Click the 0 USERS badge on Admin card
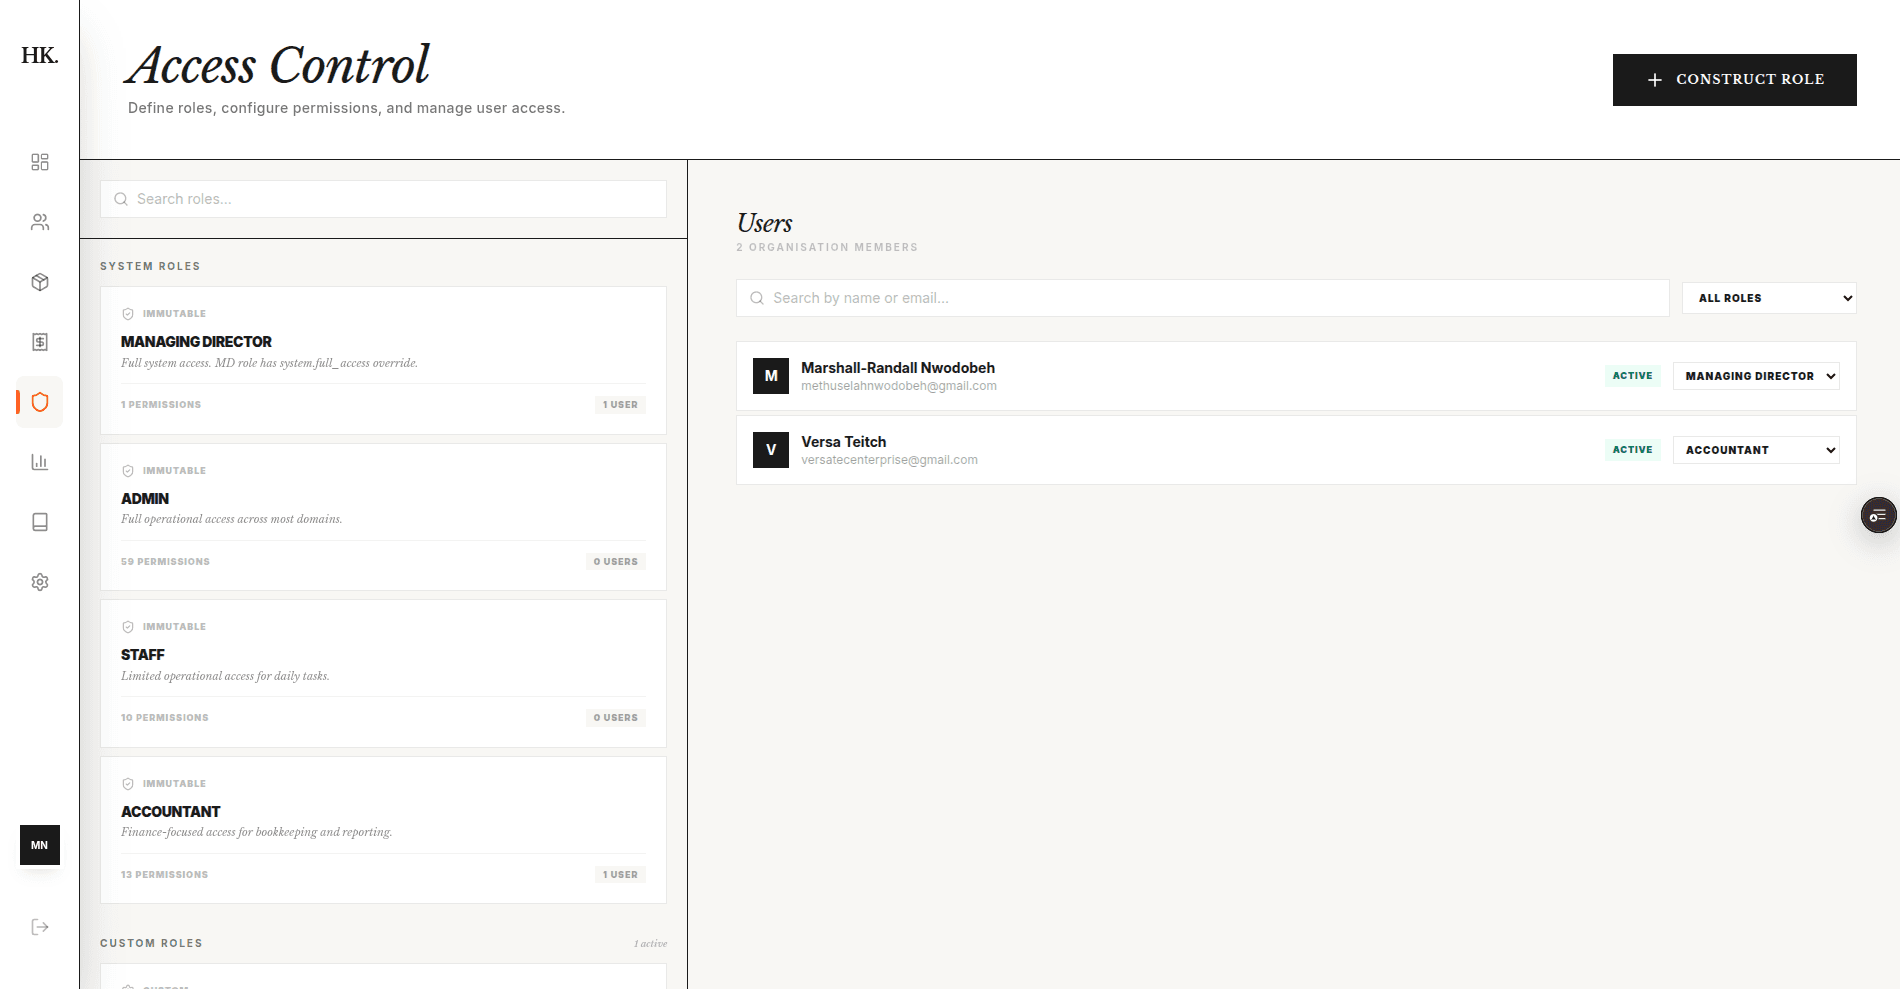The height and width of the screenshot is (989, 1900). click(616, 562)
